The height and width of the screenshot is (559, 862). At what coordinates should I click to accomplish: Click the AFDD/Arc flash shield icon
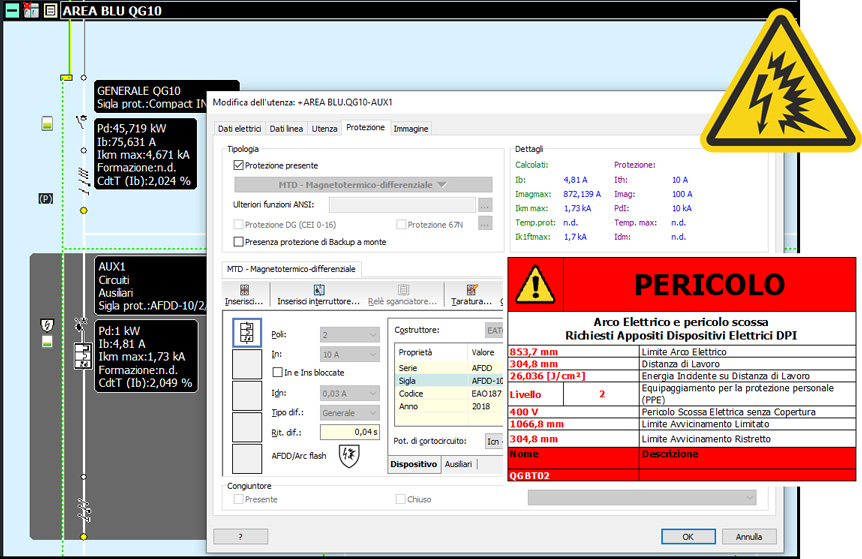(x=349, y=454)
